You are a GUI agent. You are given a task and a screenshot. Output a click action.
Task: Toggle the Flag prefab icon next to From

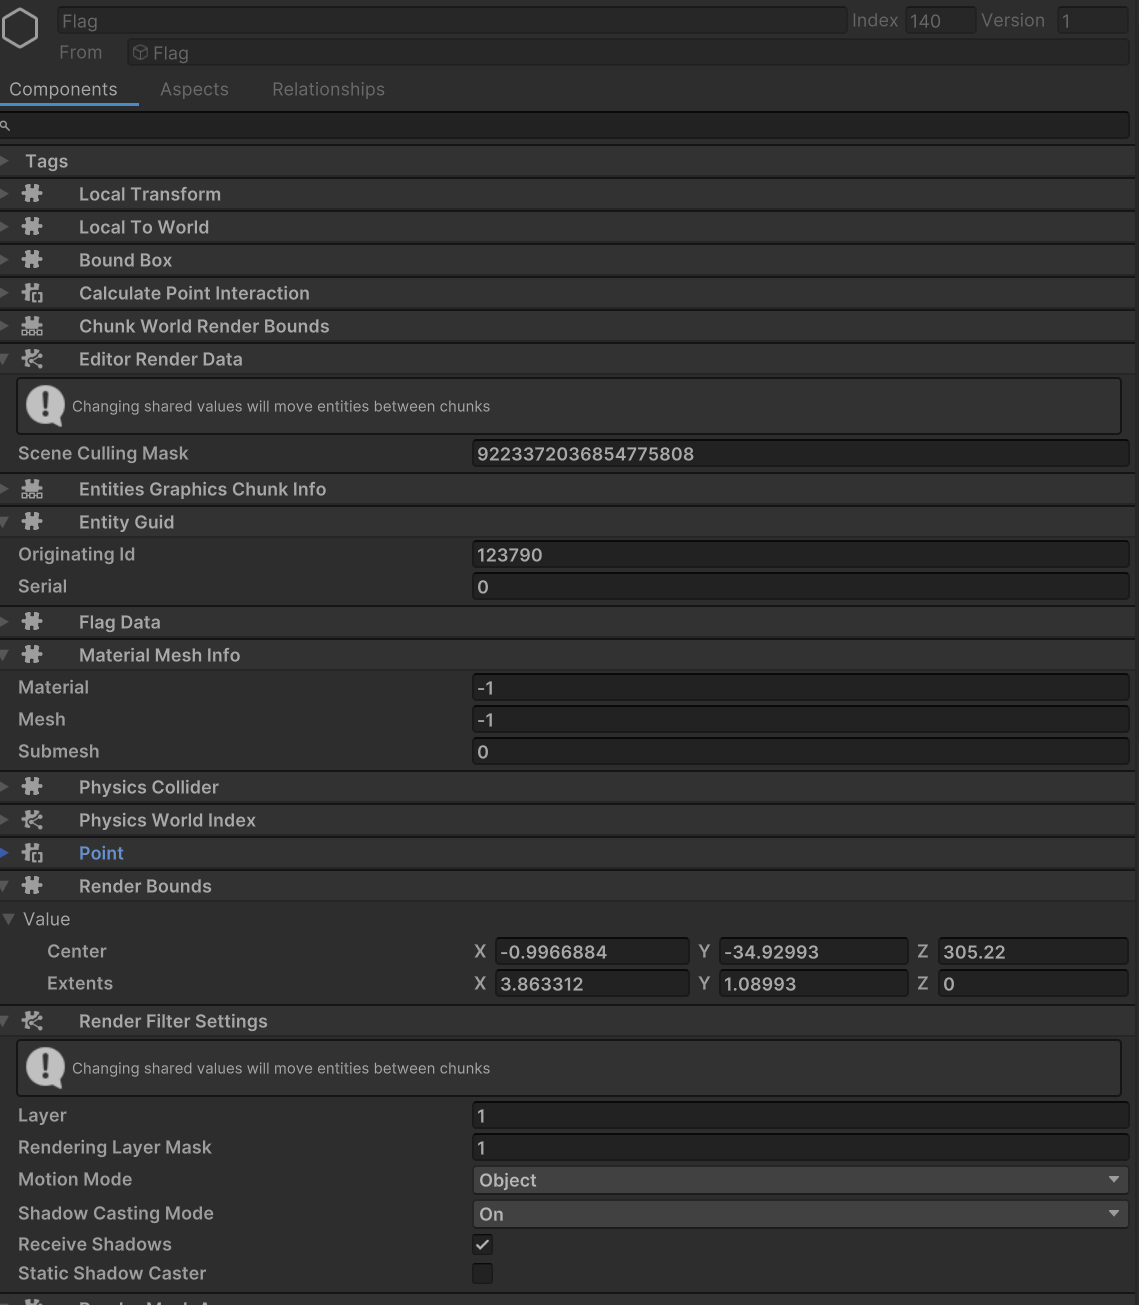(140, 52)
